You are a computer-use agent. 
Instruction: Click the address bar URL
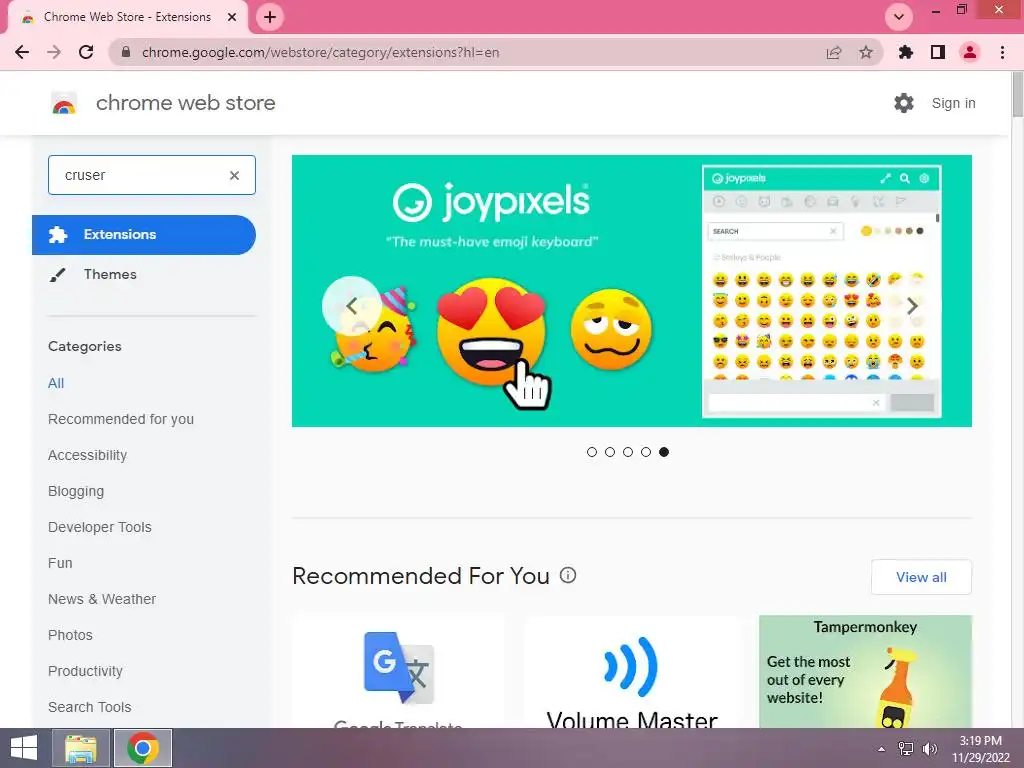321,52
